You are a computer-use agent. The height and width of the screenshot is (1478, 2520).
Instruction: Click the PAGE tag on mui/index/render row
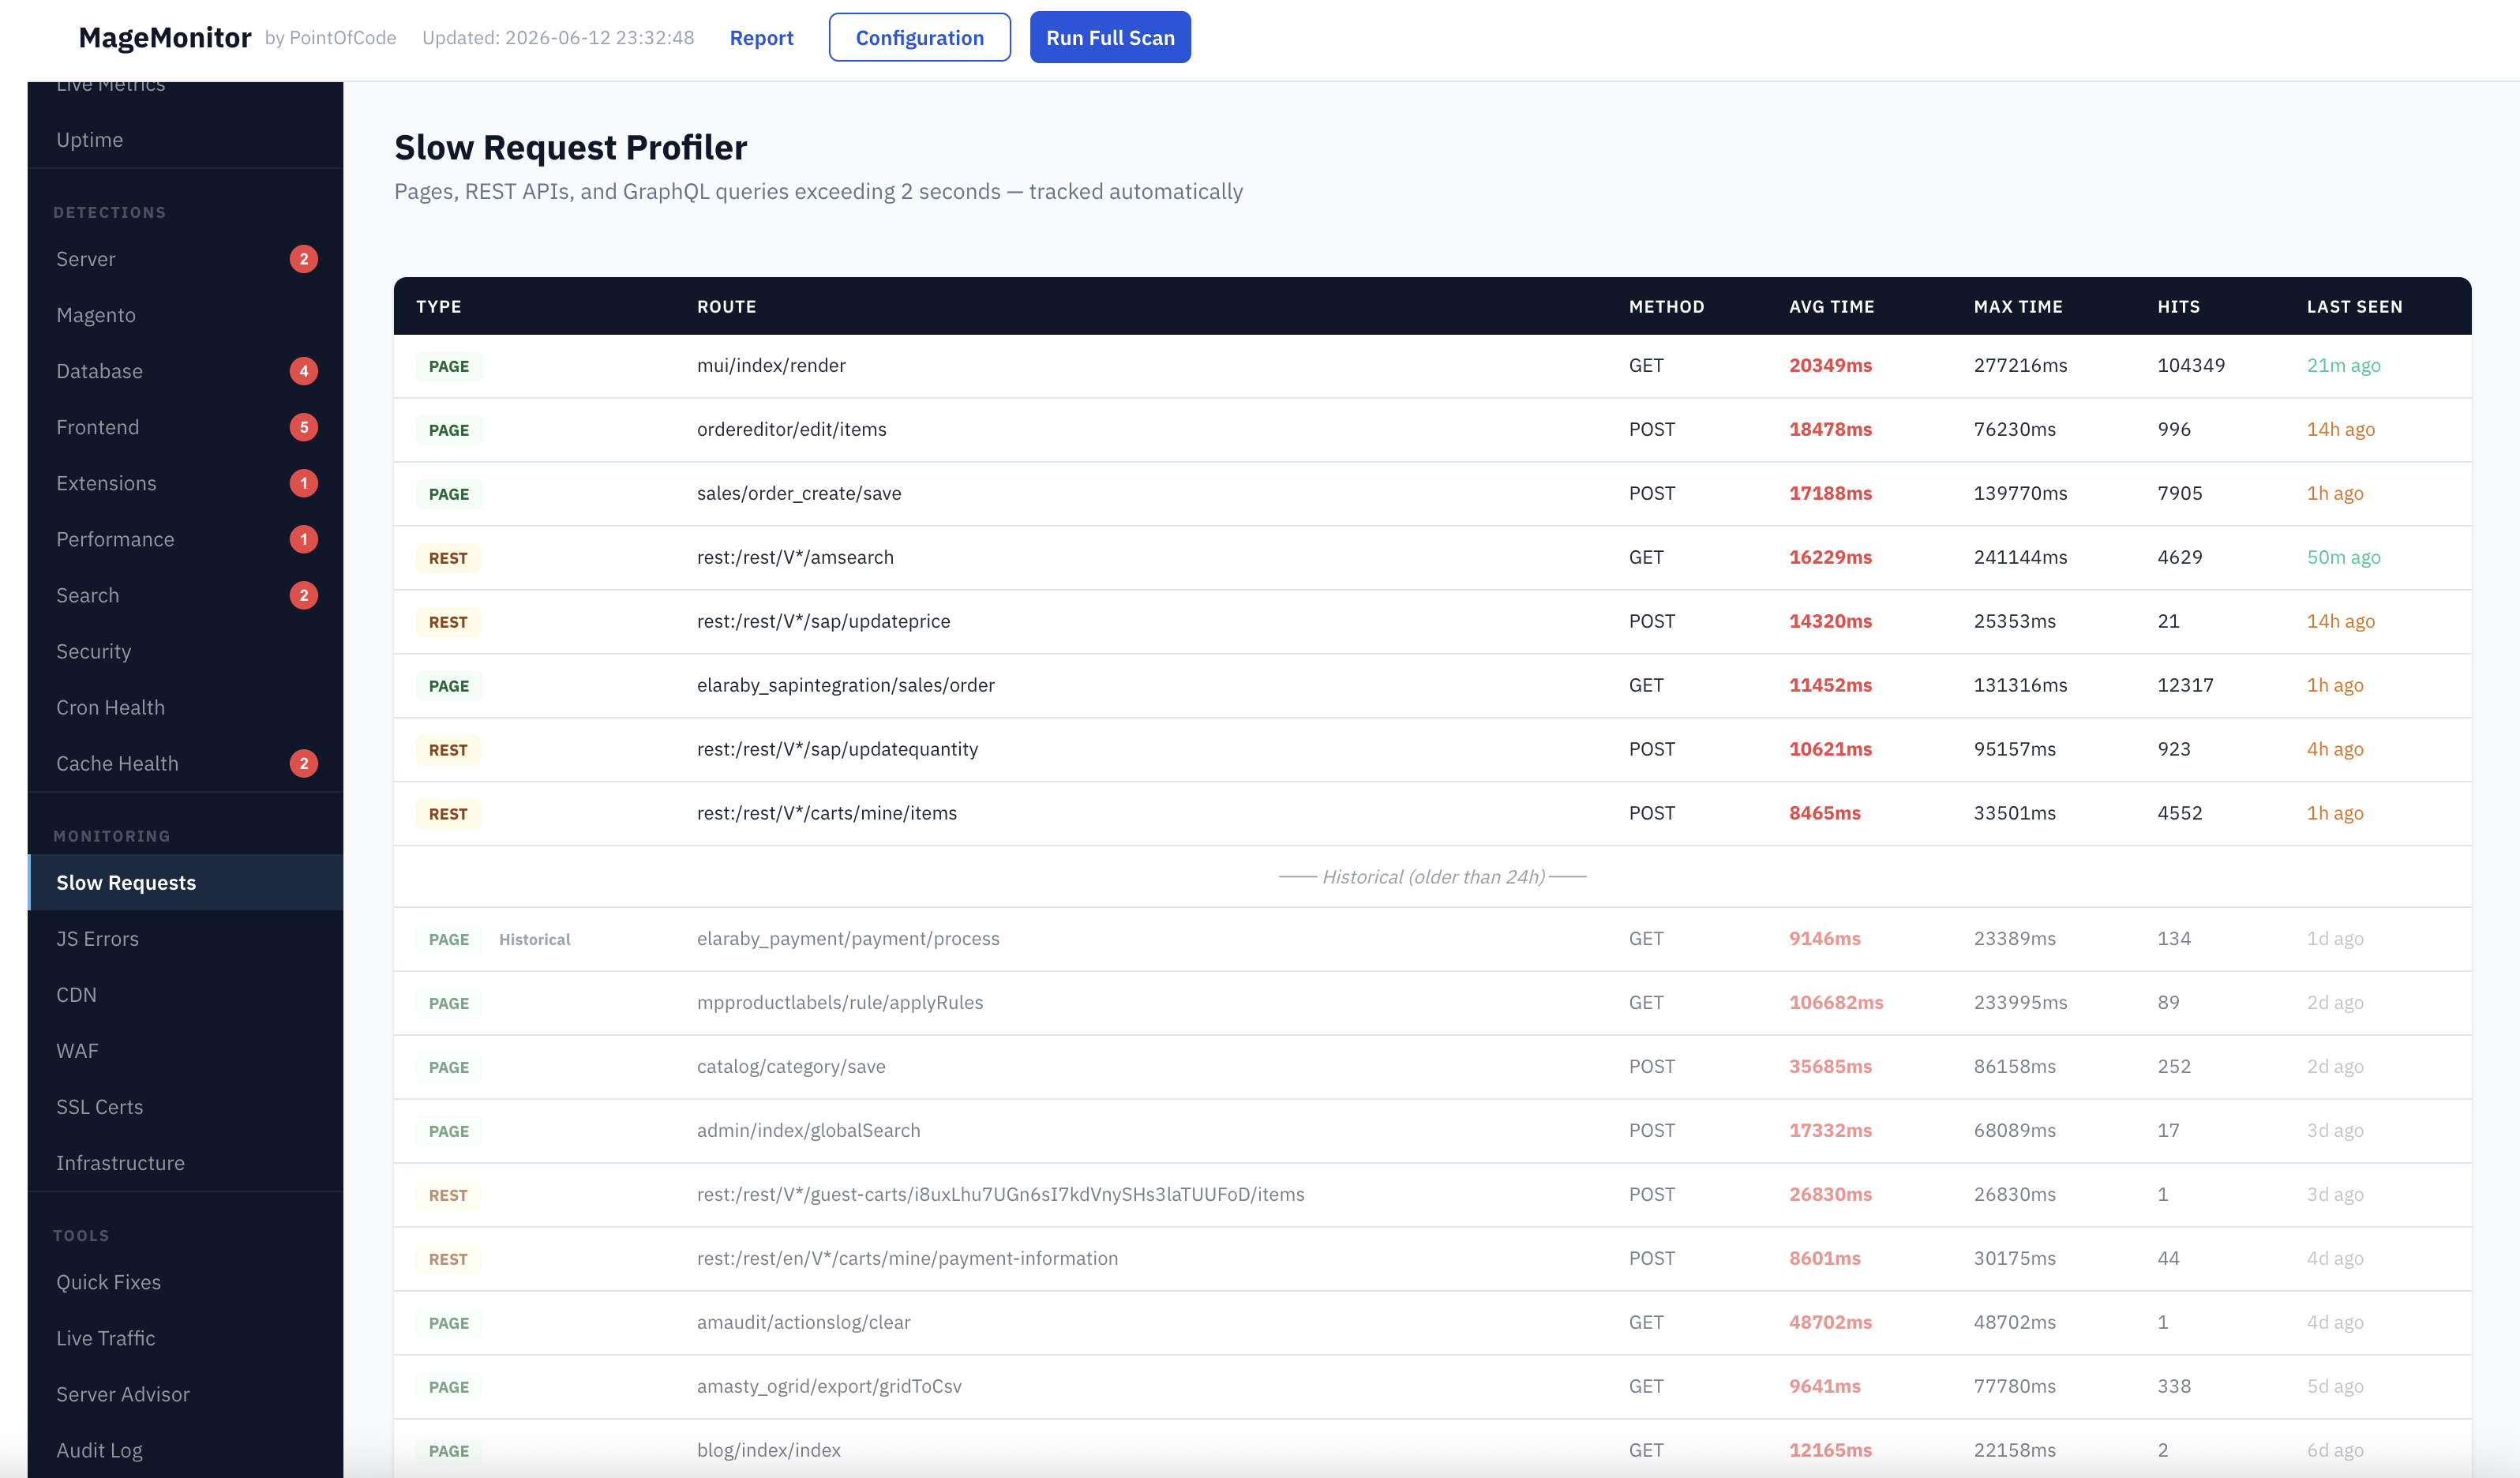pos(449,366)
